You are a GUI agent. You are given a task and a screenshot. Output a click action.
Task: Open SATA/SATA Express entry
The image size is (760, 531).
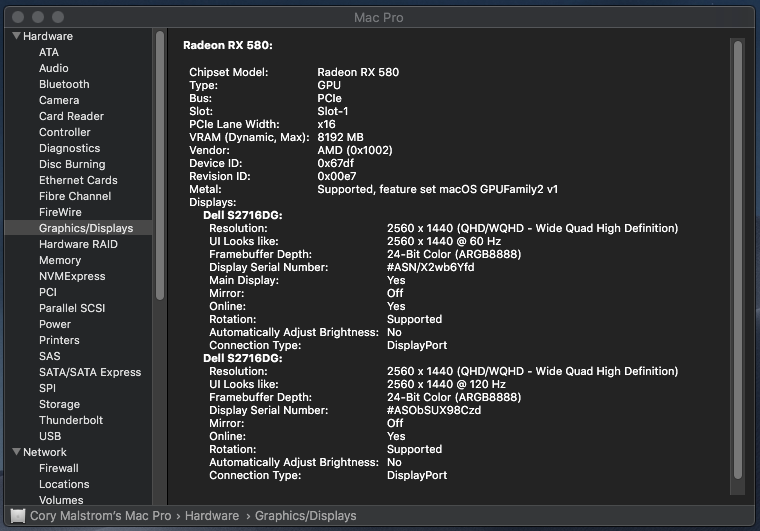90,372
